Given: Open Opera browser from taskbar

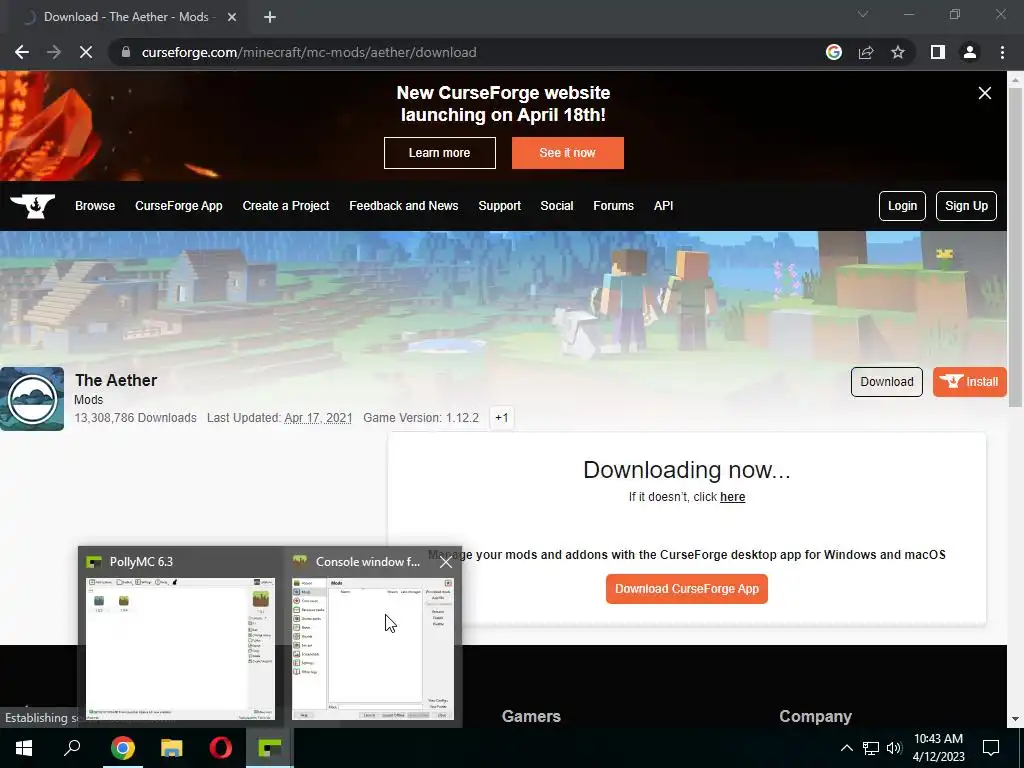Looking at the screenshot, I should tap(221, 748).
